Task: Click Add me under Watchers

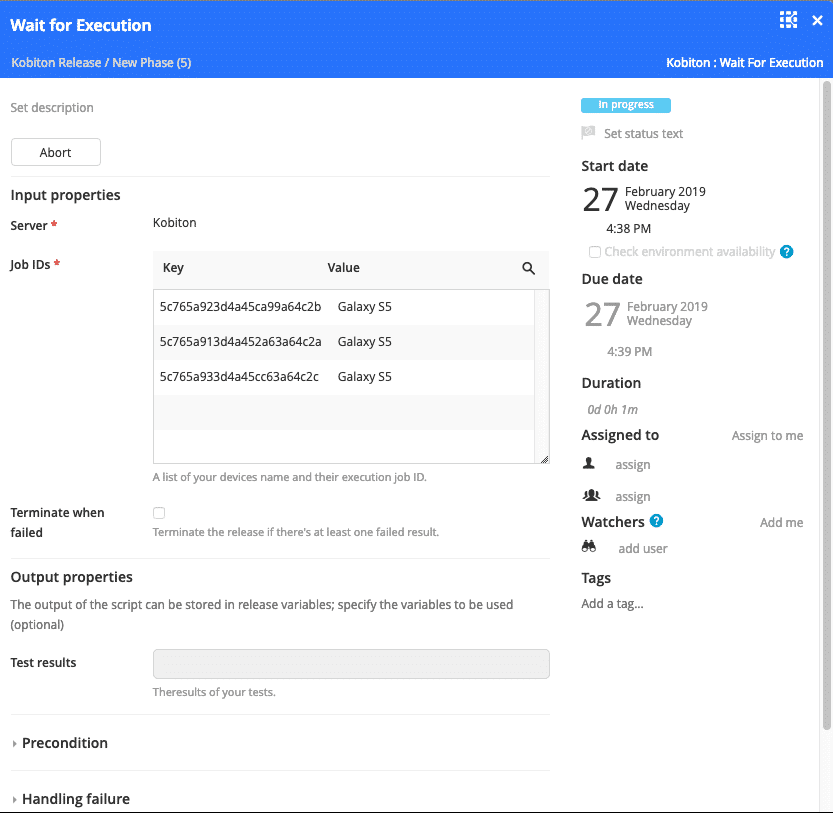Action: click(x=781, y=522)
